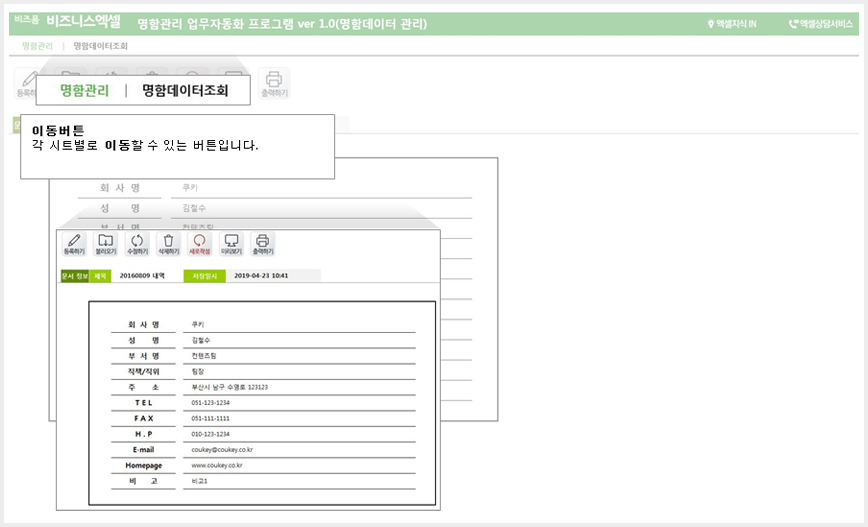The width and height of the screenshot is (868, 527).
Task: Click the address 부산시 남구 수영로 123123
Action: tap(230, 387)
